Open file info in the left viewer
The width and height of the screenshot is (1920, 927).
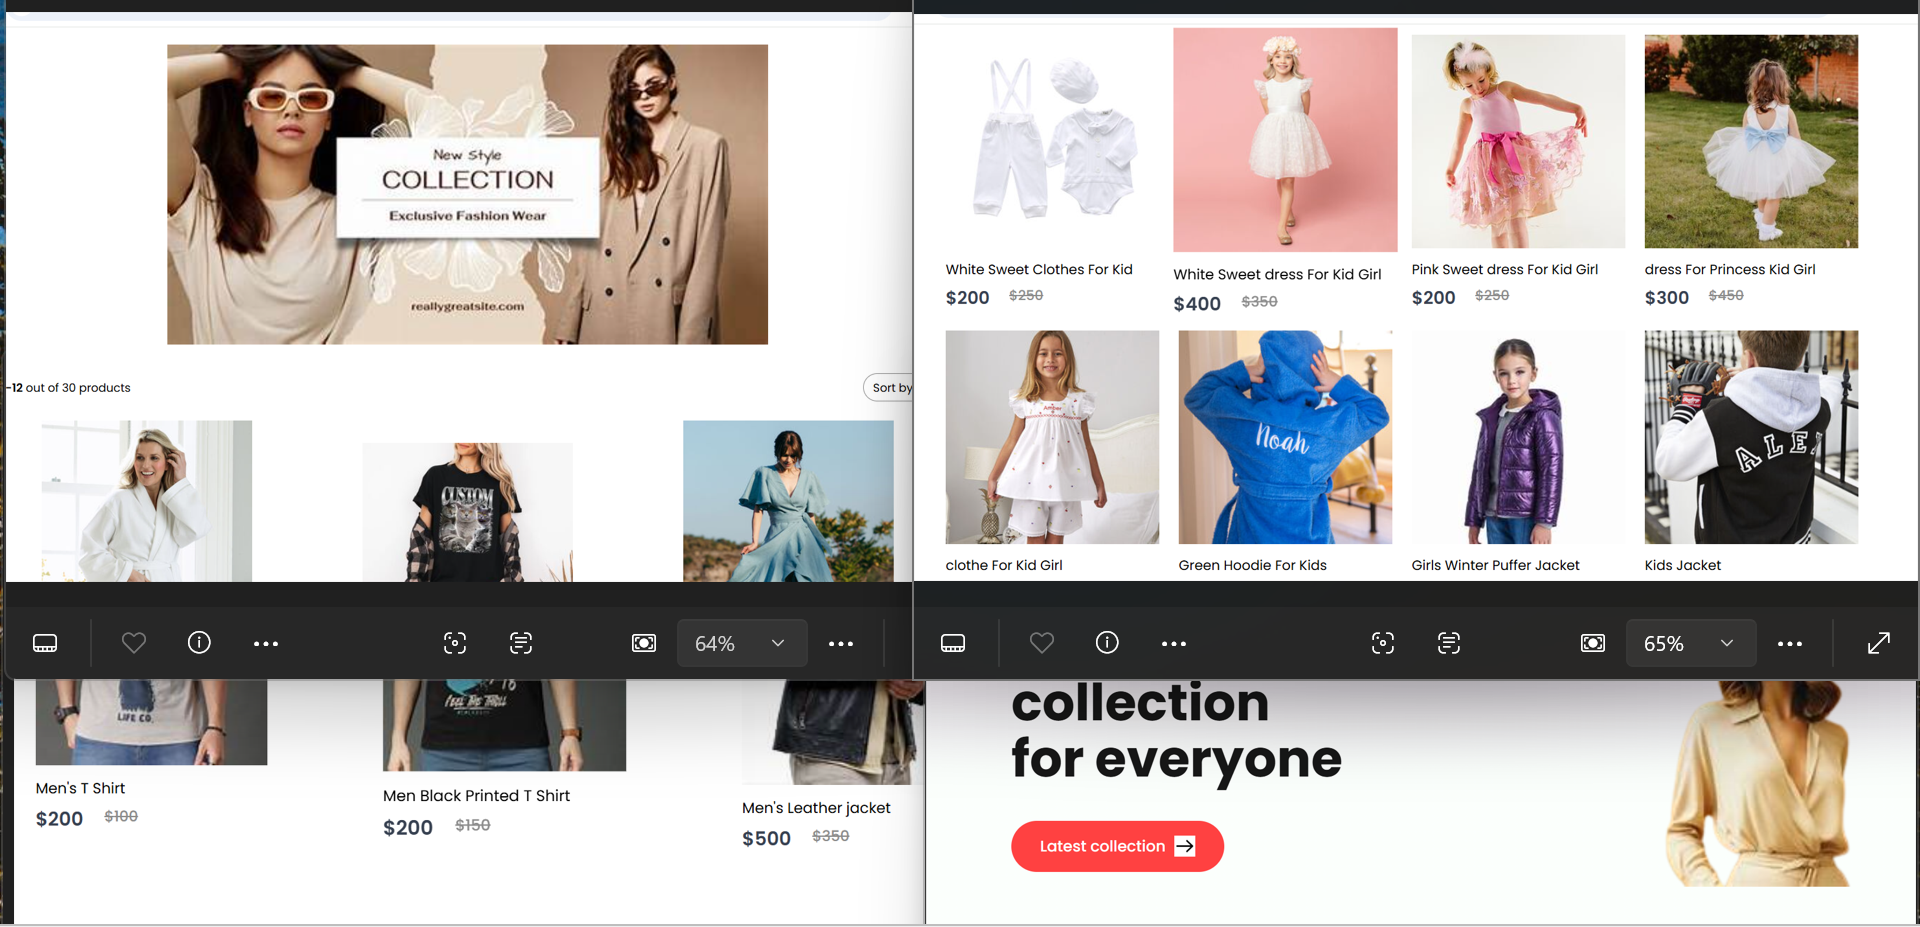pyautogui.click(x=199, y=643)
